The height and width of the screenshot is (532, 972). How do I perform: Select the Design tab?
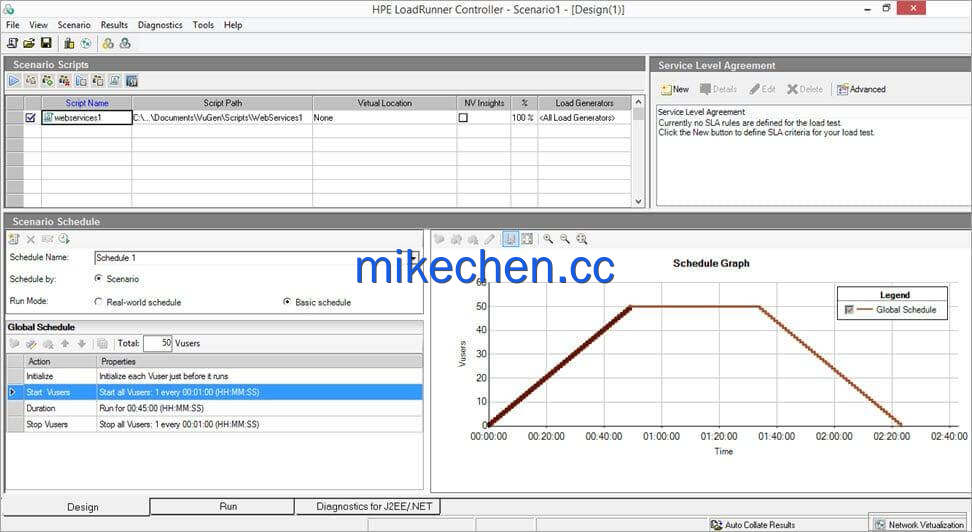point(76,507)
